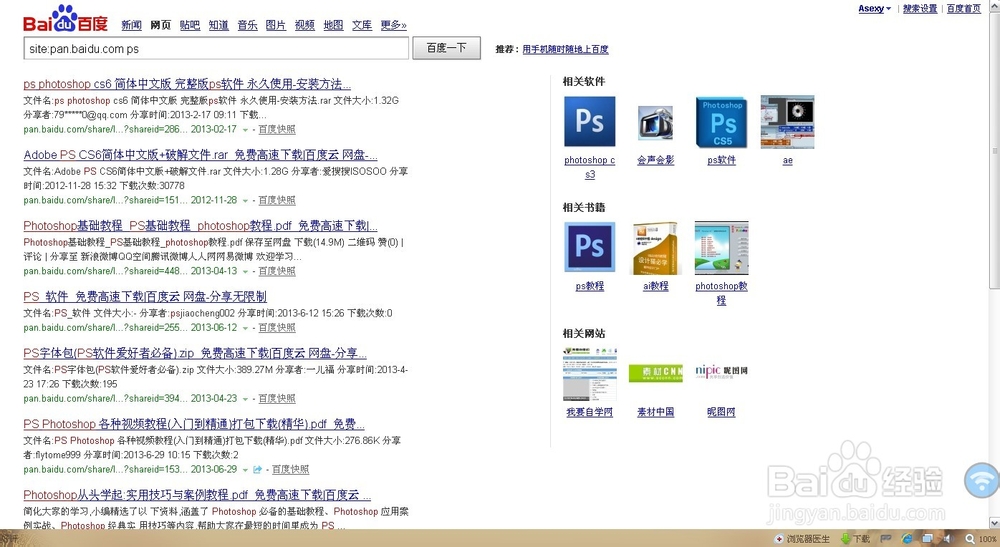Screen dimensions: 1000x547
Task: Open 浏览器医生 in status bar
Action: [x=802, y=539]
